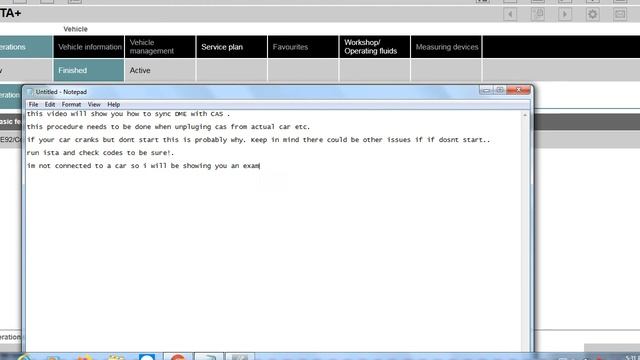Switch to the Vehicle management tab

click(160, 47)
